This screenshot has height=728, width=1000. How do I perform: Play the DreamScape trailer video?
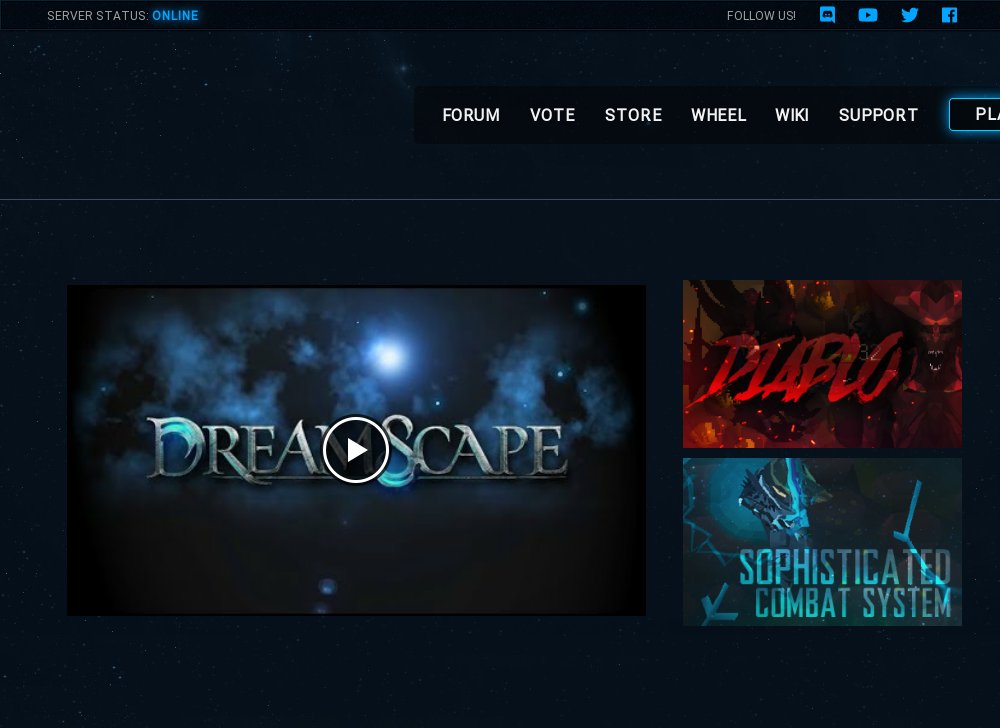[x=356, y=449]
